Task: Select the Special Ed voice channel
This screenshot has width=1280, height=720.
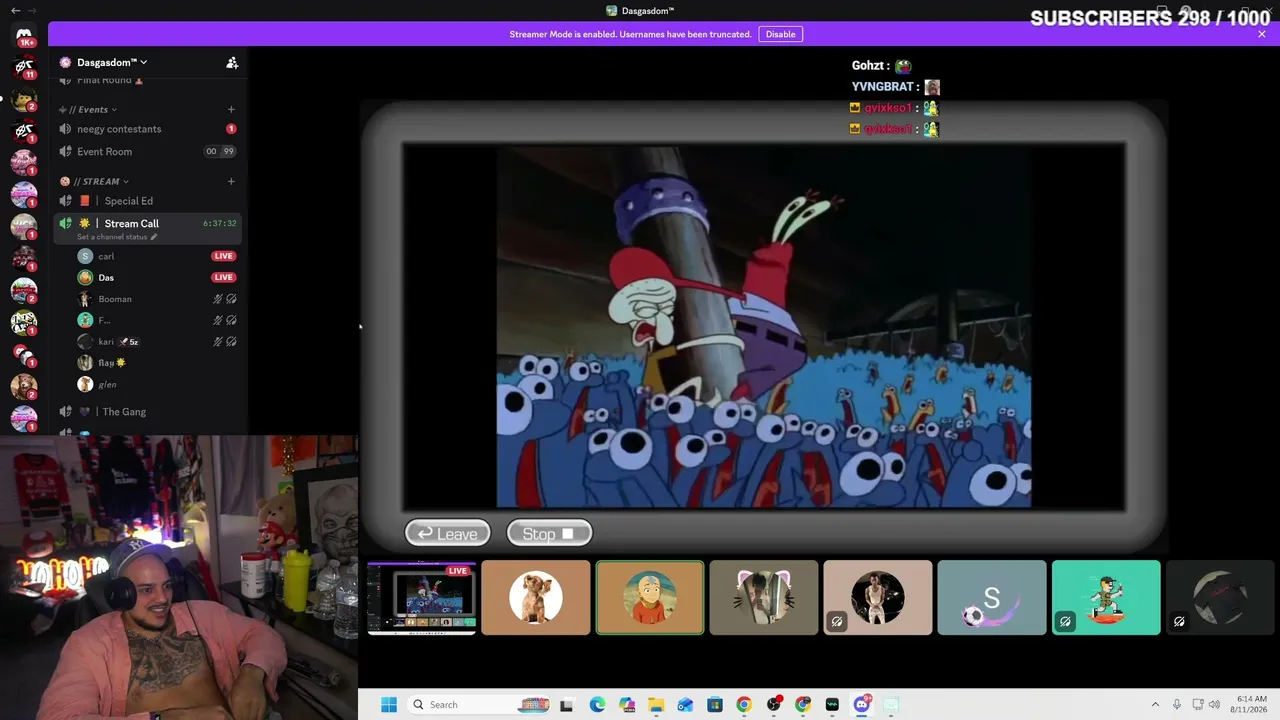Action: (x=148, y=201)
